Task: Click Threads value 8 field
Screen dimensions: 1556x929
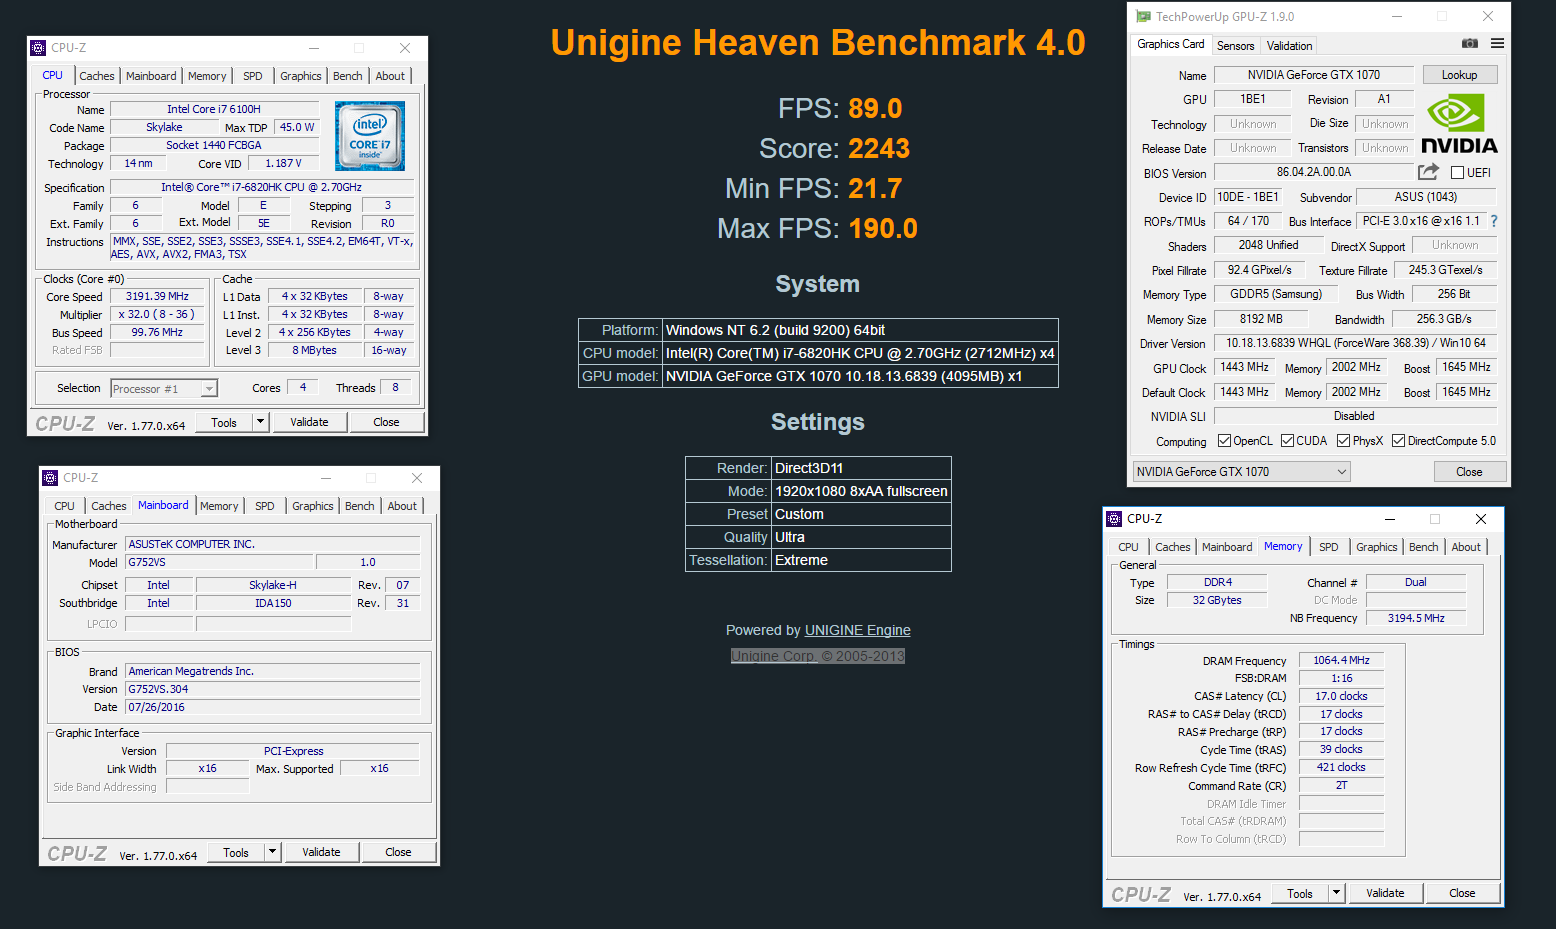Action: 395,388
